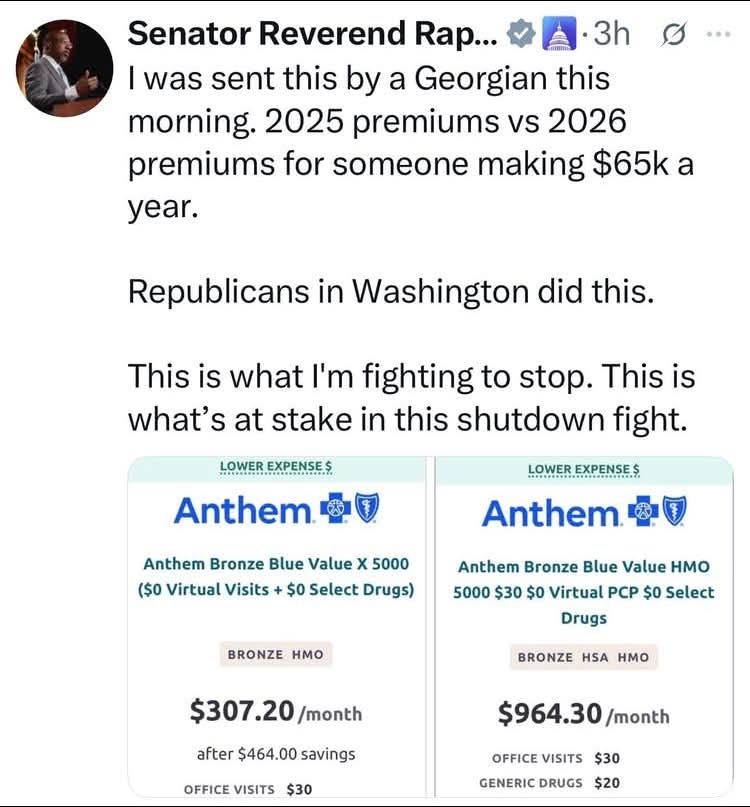Viewport: 750px width, 807px height.
Task: Click the Capitol building government badge
Action: (x=555, y=35)
